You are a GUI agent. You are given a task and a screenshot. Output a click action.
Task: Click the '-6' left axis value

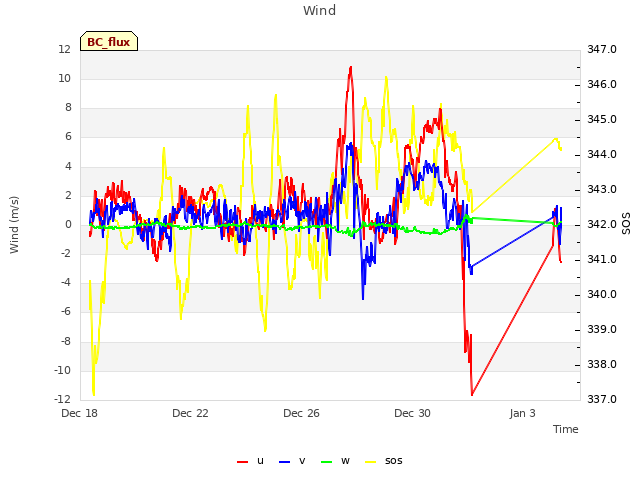(x=66, y=312)
